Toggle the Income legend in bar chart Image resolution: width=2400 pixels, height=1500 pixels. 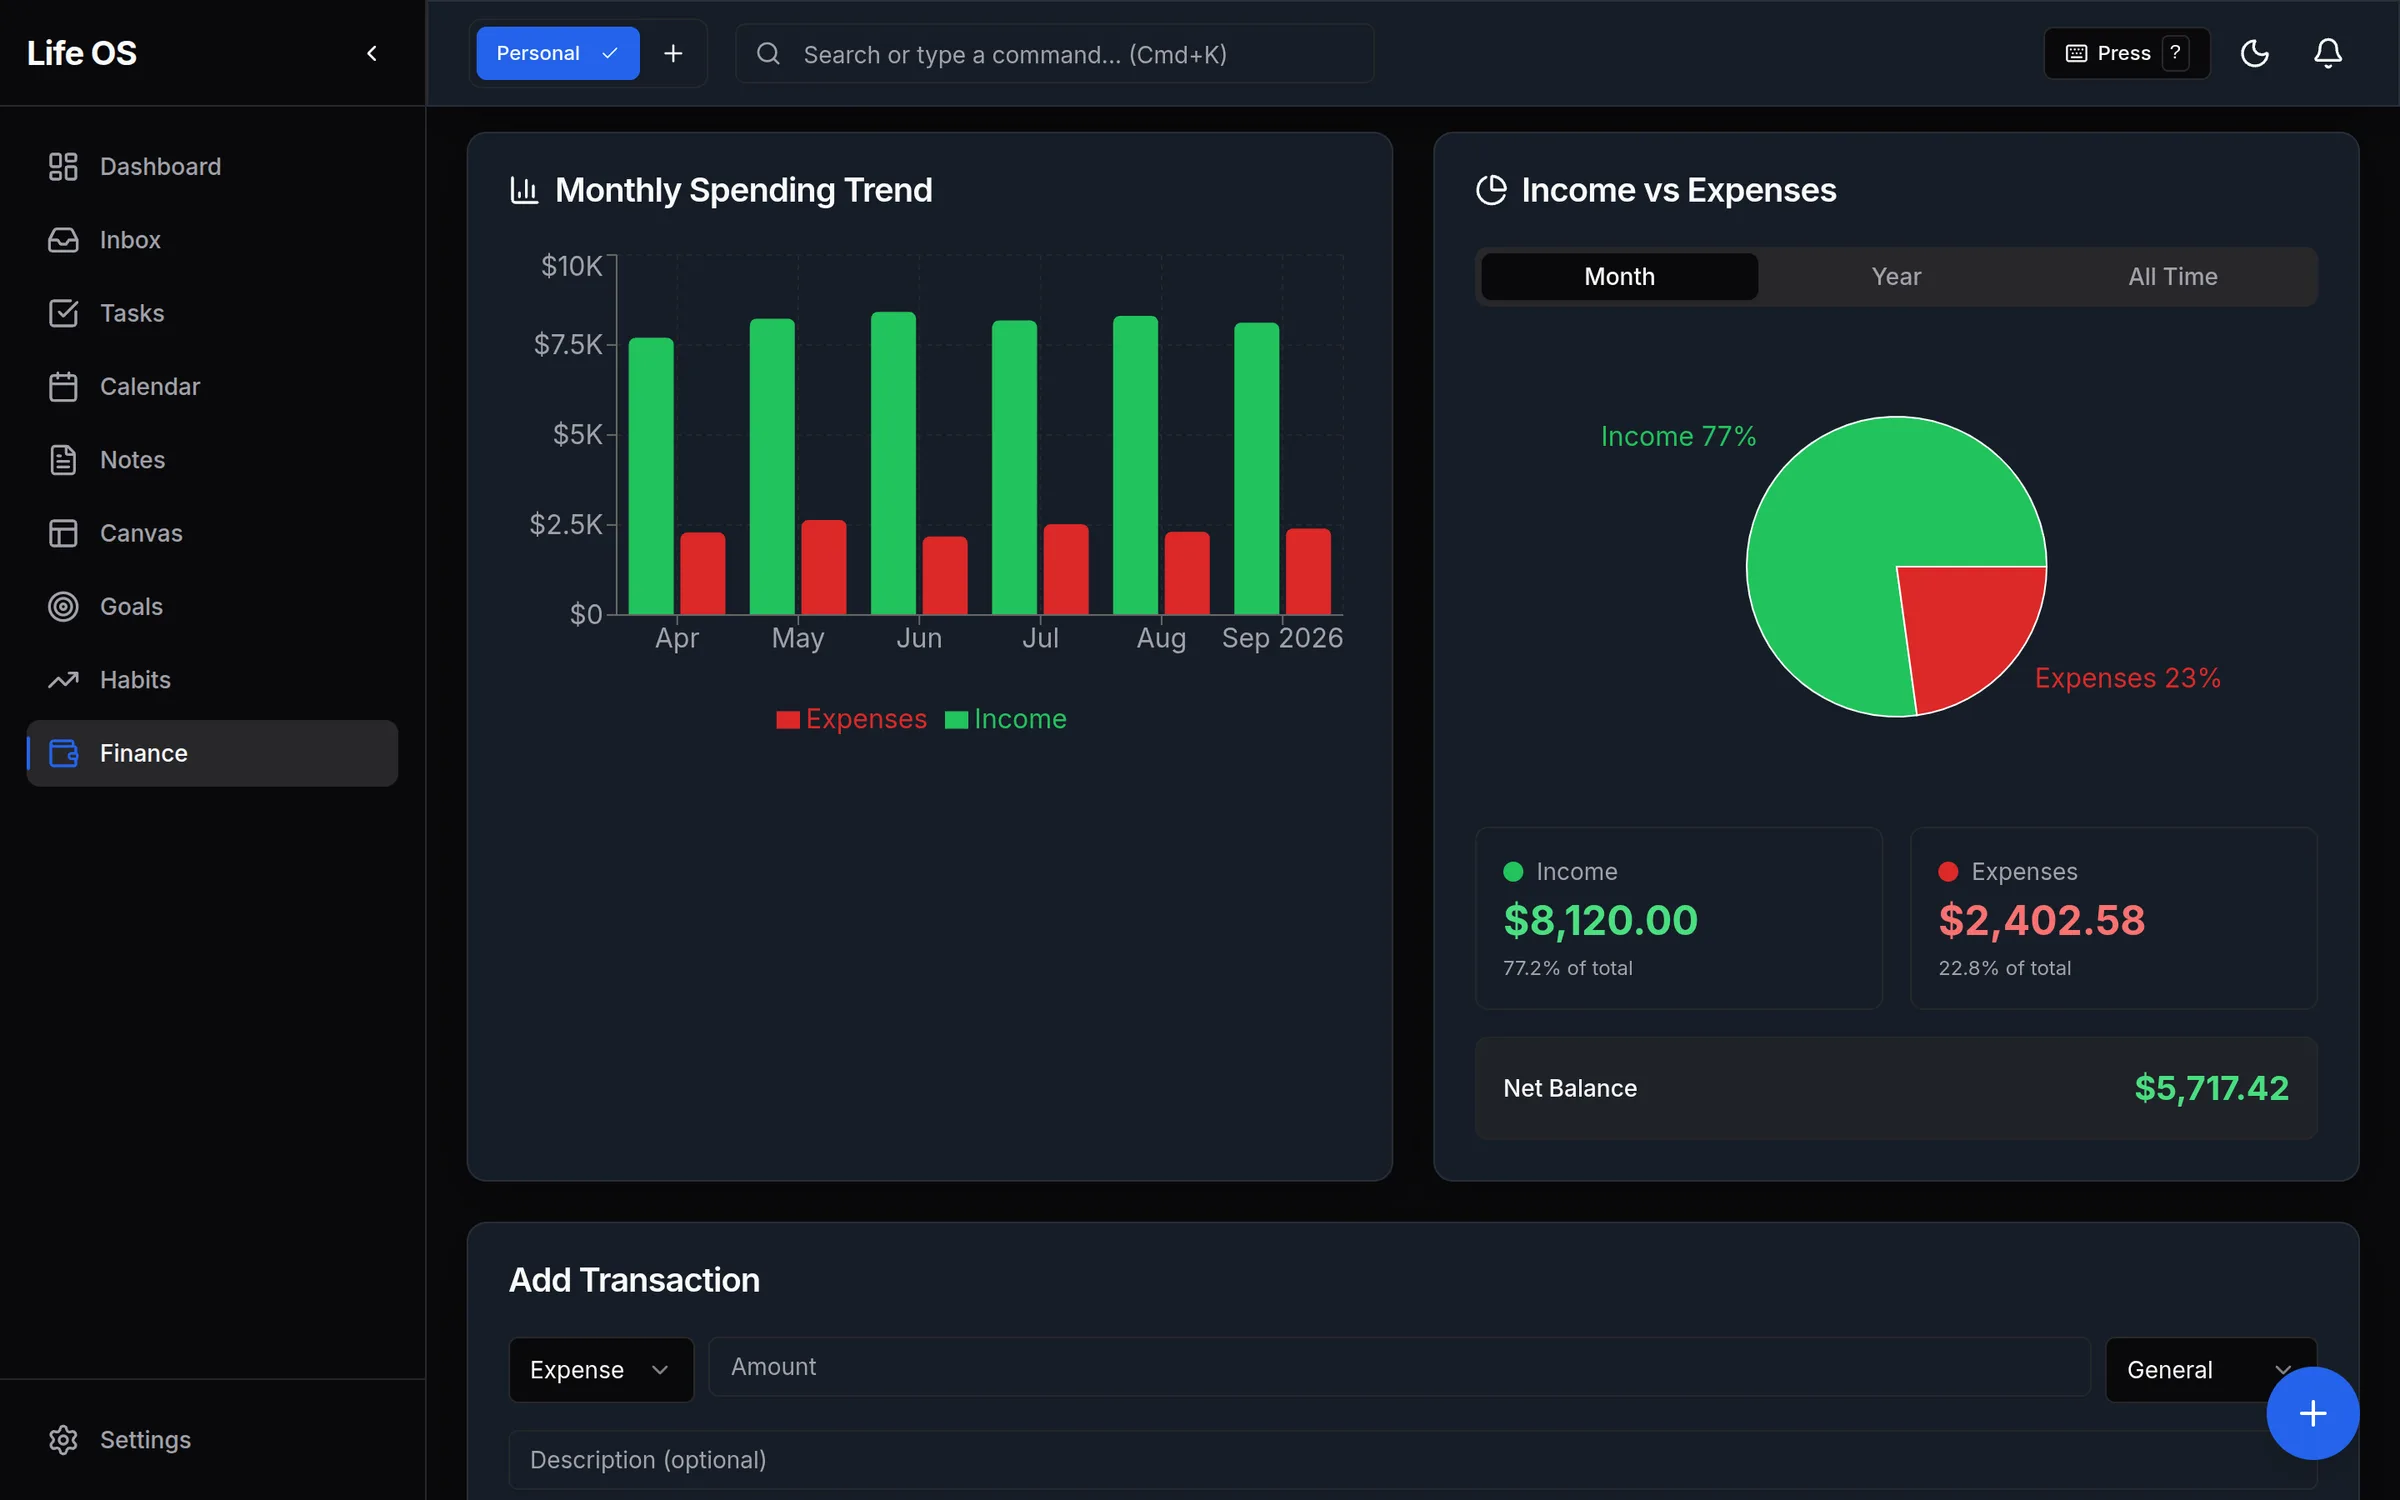pos(1006,719)
